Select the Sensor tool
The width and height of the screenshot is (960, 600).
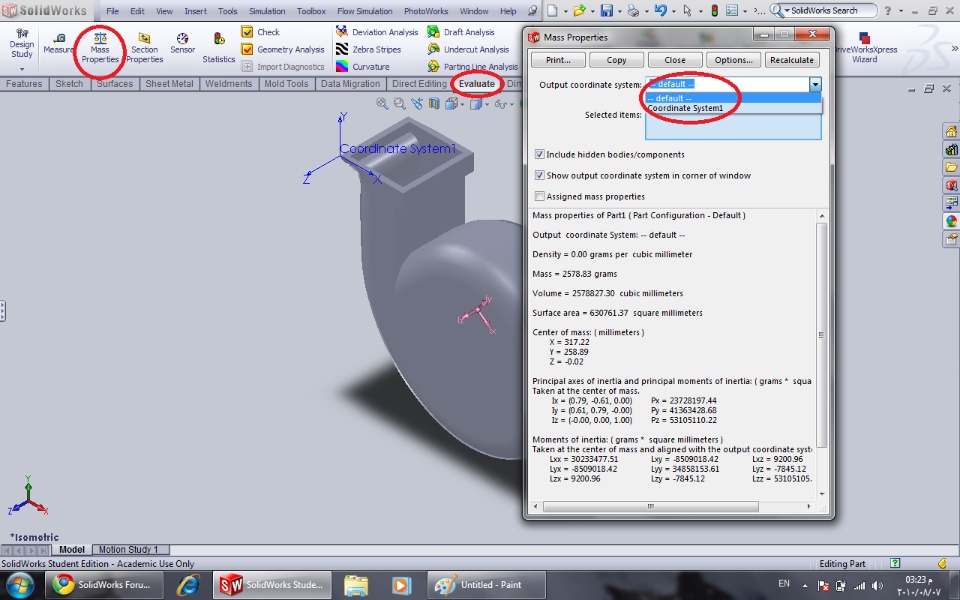pos(182,43)
